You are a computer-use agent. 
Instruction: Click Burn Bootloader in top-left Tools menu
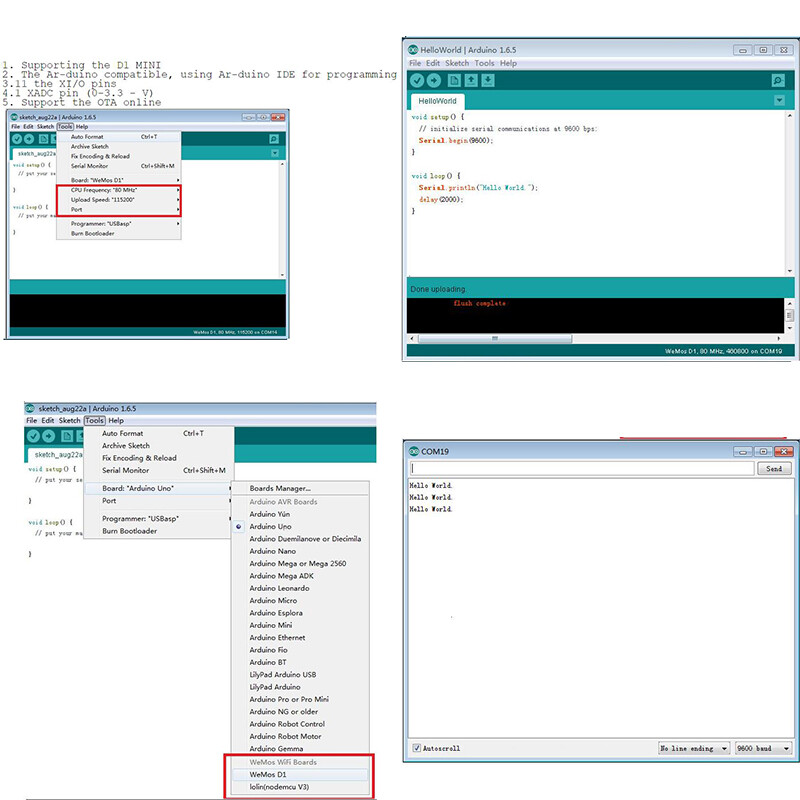(x=118, y=233)
